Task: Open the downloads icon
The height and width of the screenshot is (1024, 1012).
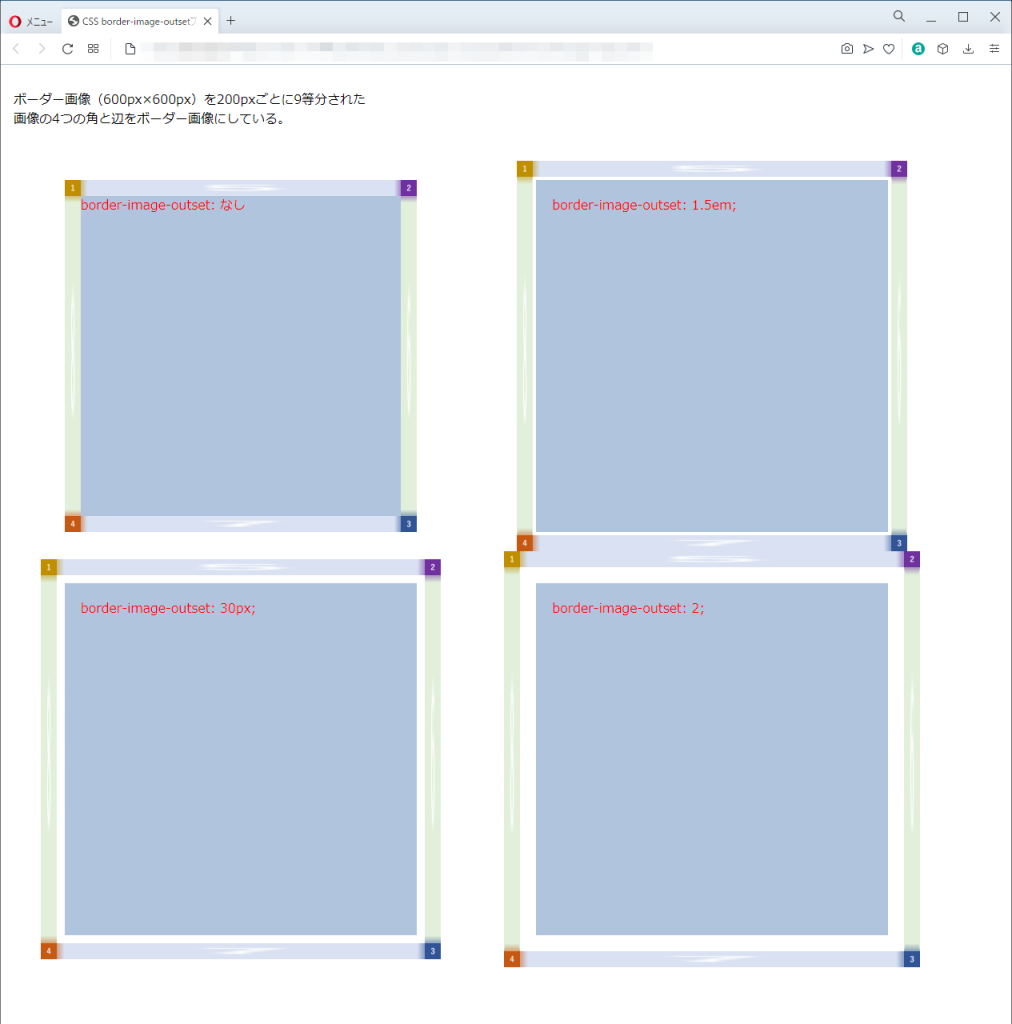Action: coord(968,49)
